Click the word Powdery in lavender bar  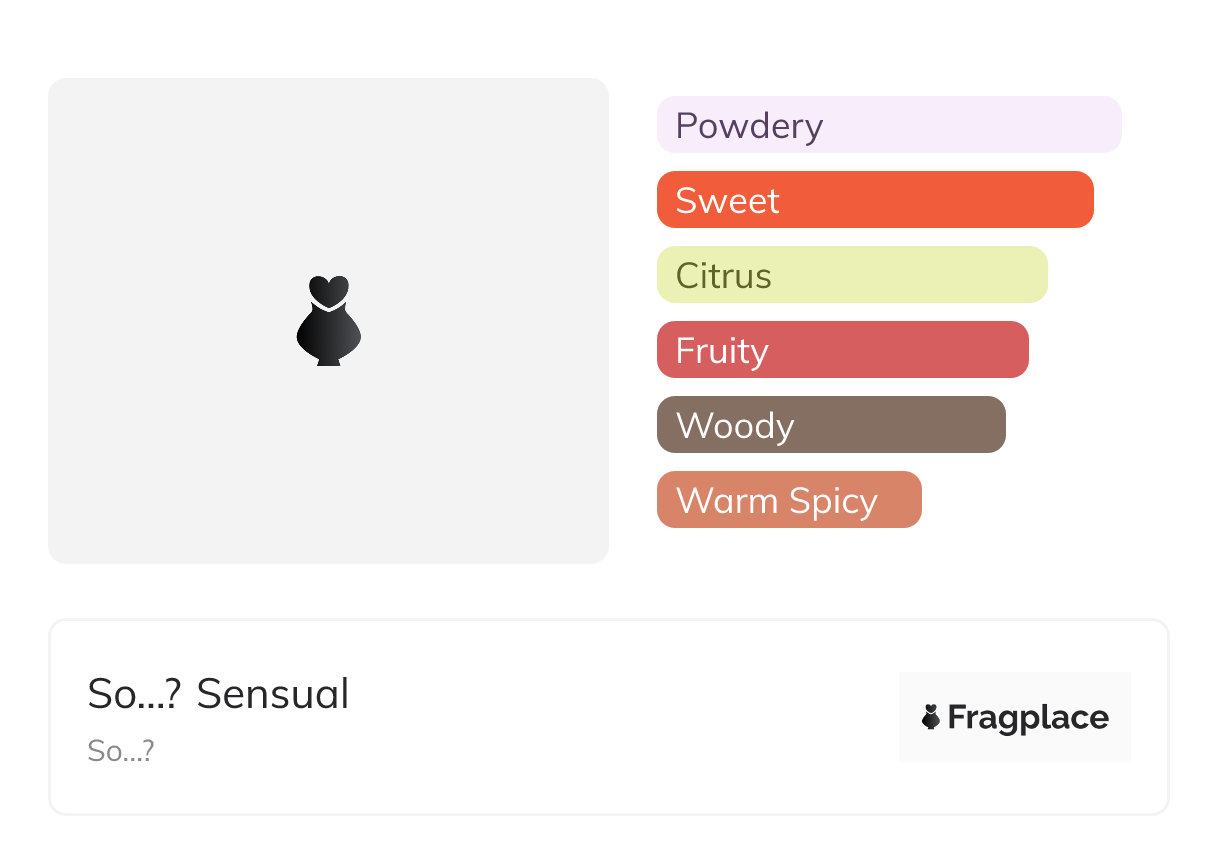pyautogui.click(x=749, y=126)
